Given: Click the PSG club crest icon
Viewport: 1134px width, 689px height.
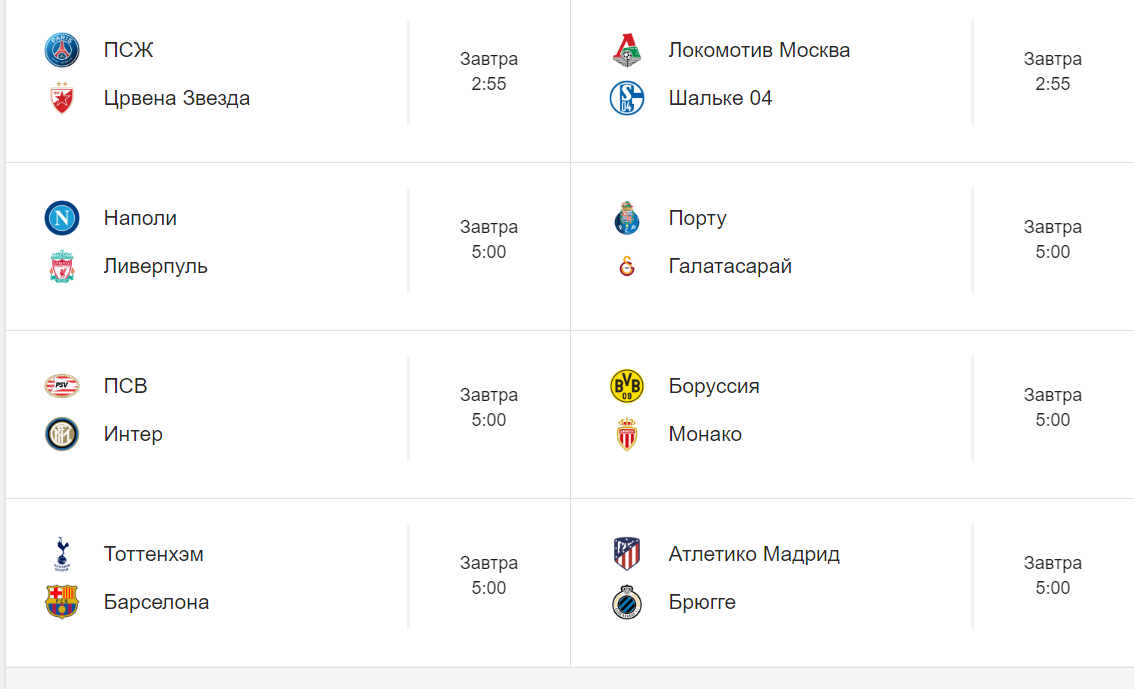Looking at the screenshot, I should click(62, 50).
